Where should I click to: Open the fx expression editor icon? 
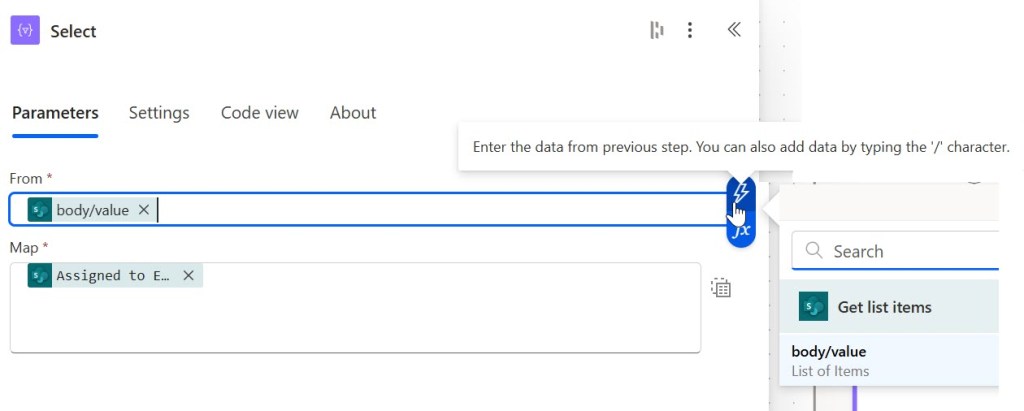[x=741, y=230]
